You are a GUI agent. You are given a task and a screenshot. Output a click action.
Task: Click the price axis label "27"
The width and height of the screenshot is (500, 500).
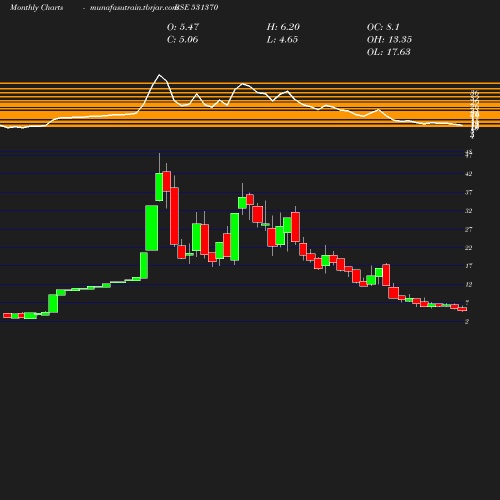[x=469, y=230]
